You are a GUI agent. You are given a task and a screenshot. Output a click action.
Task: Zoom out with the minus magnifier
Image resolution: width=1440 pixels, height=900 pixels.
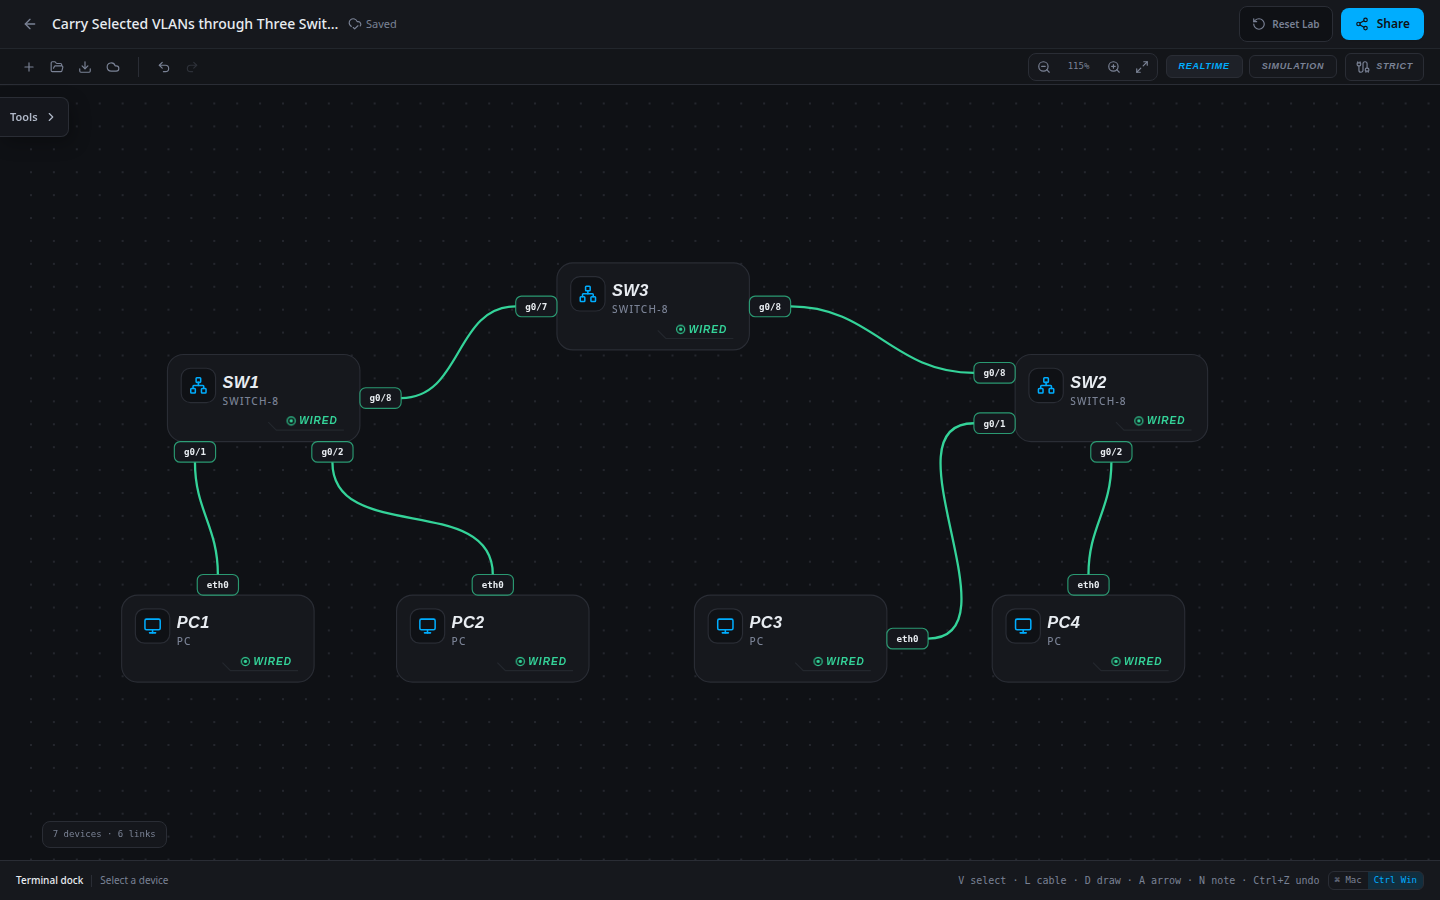coord(1044,67)
